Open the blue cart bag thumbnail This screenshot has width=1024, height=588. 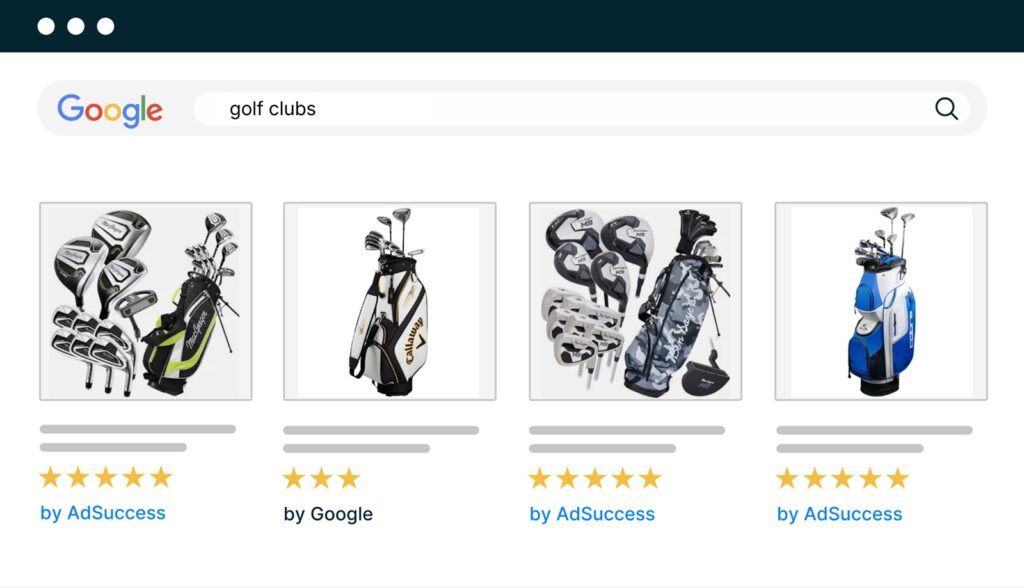[x=881, y=300]
